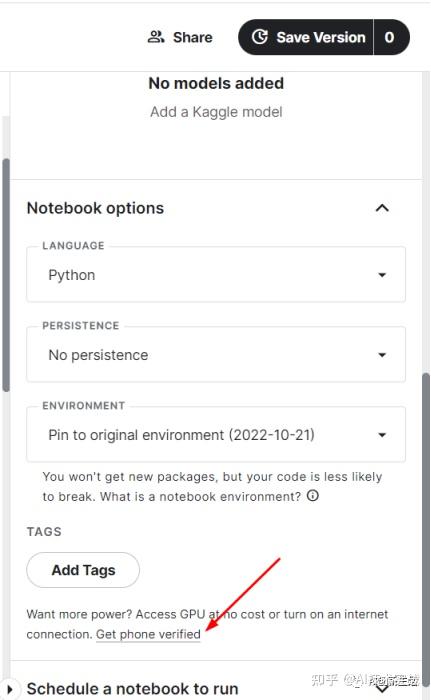
Task: Click the Add Tags button
Action: coord(83,570)
